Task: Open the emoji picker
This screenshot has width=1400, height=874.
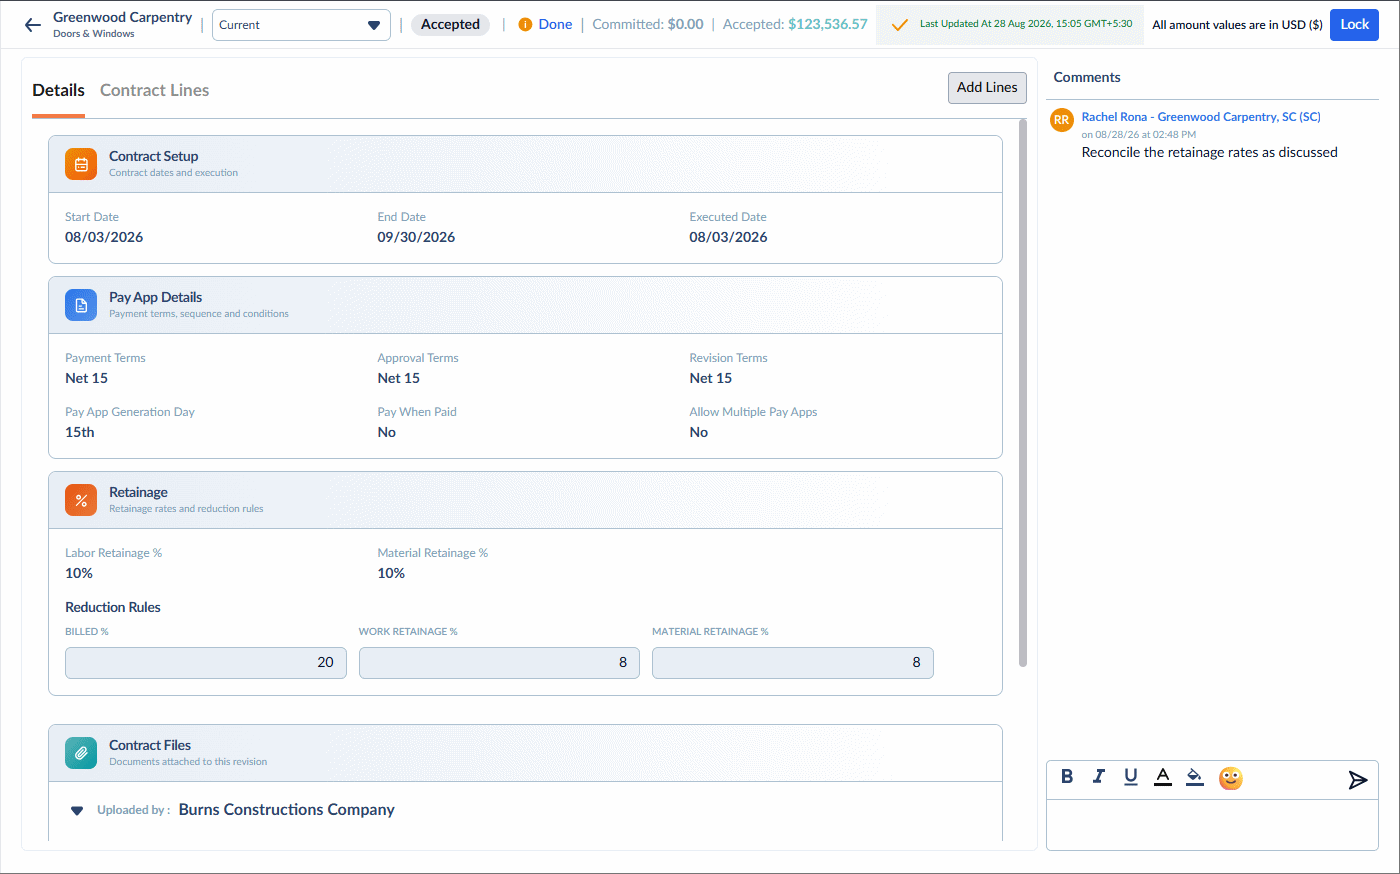Action: click(1231, 778)
